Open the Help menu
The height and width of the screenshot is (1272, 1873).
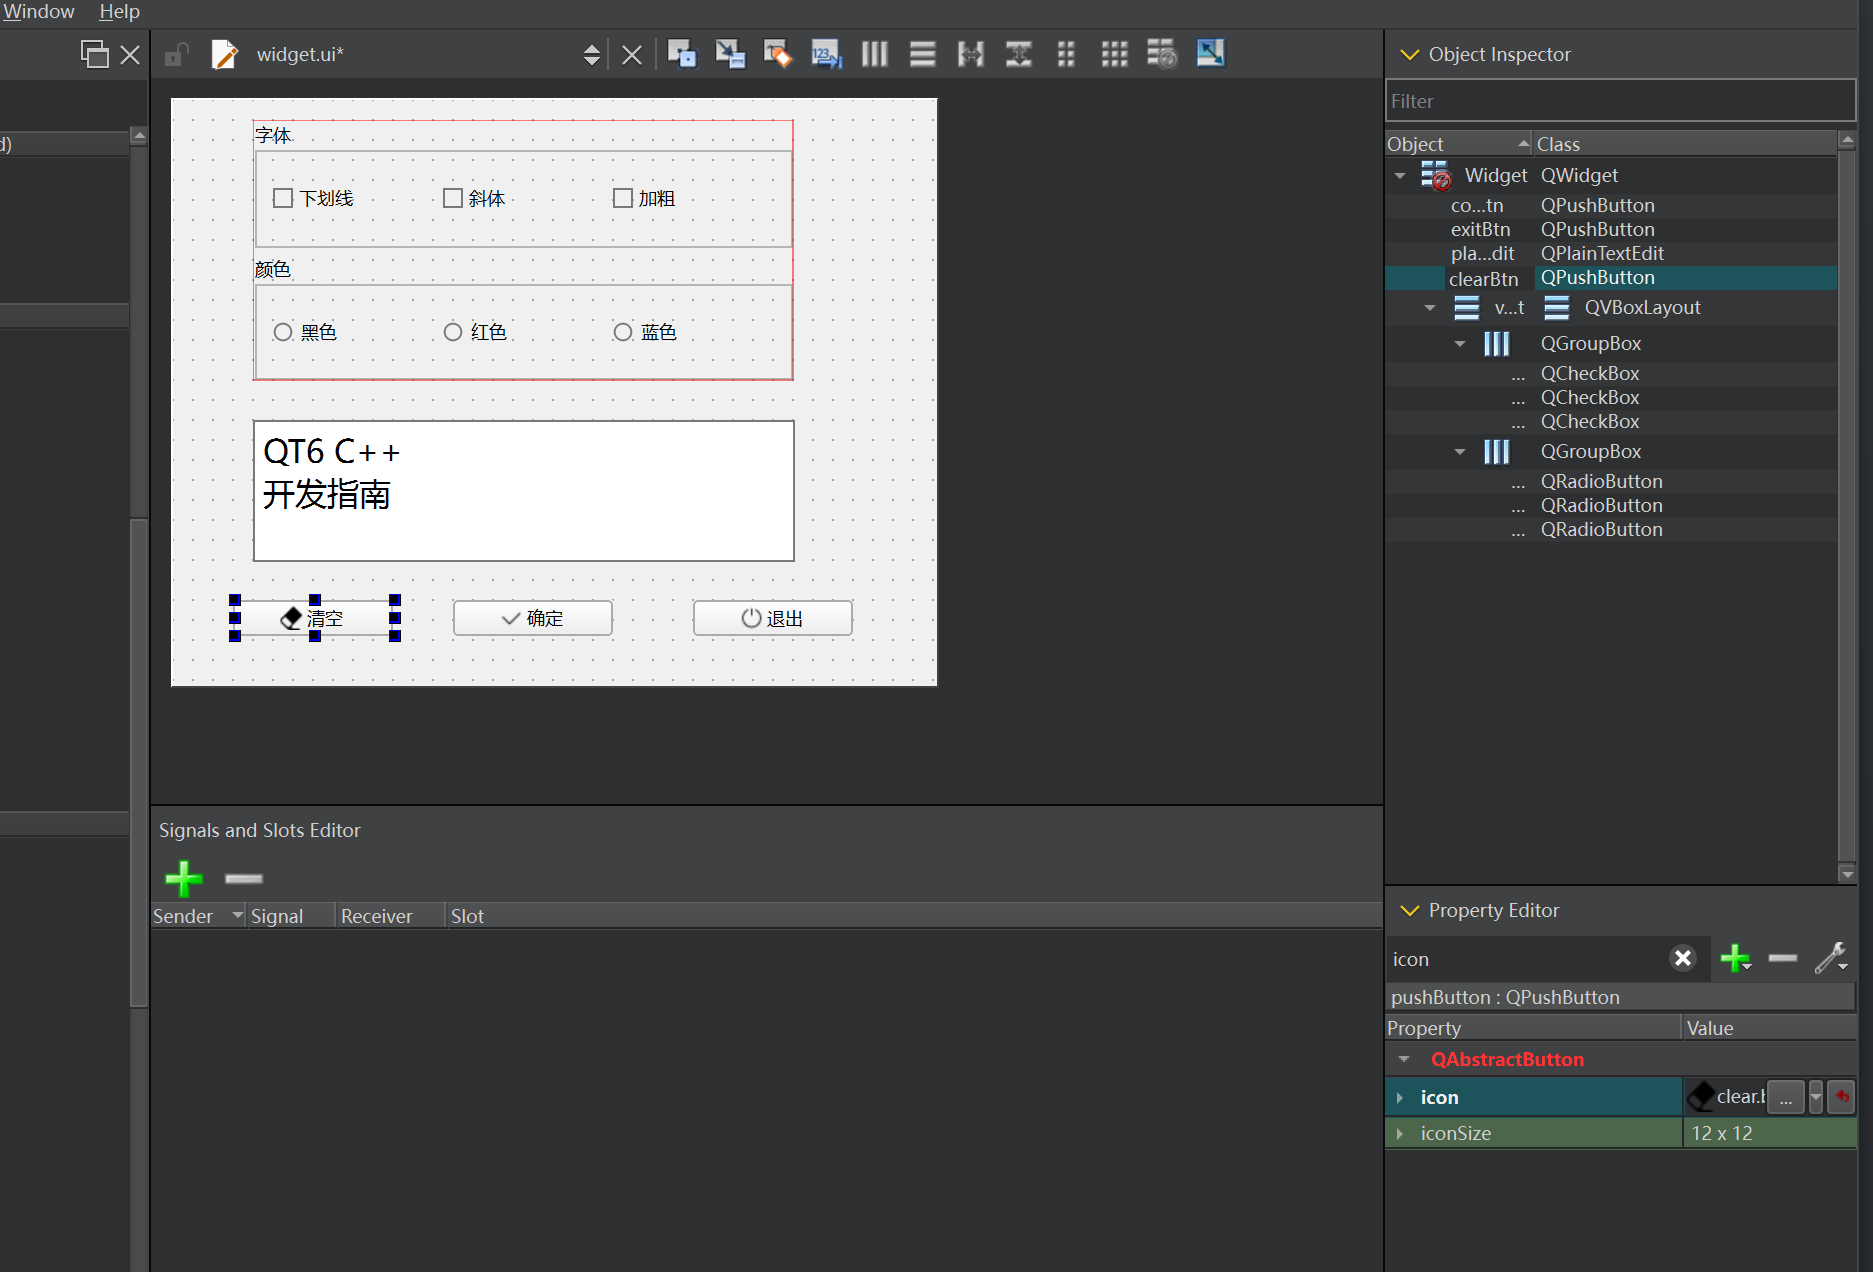pyautogui.click(x=119, y=12)
